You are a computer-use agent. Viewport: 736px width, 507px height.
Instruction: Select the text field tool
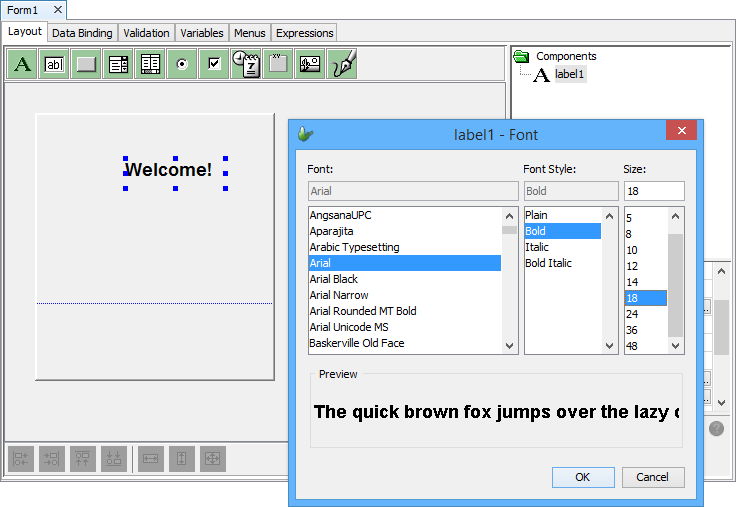coord(55,64)
